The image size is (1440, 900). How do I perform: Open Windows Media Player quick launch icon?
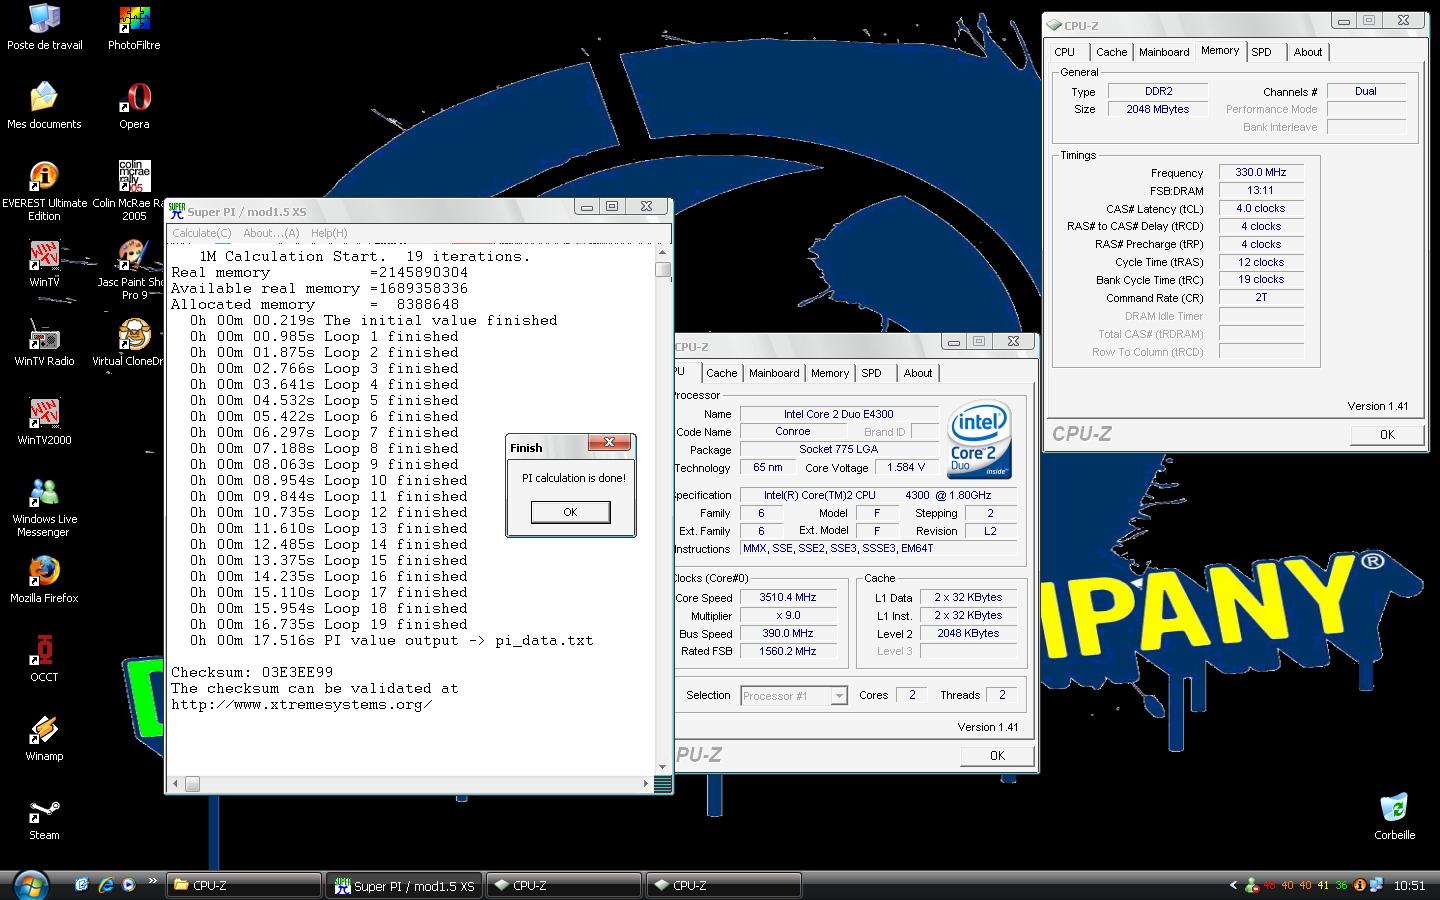tap(128, 885)
